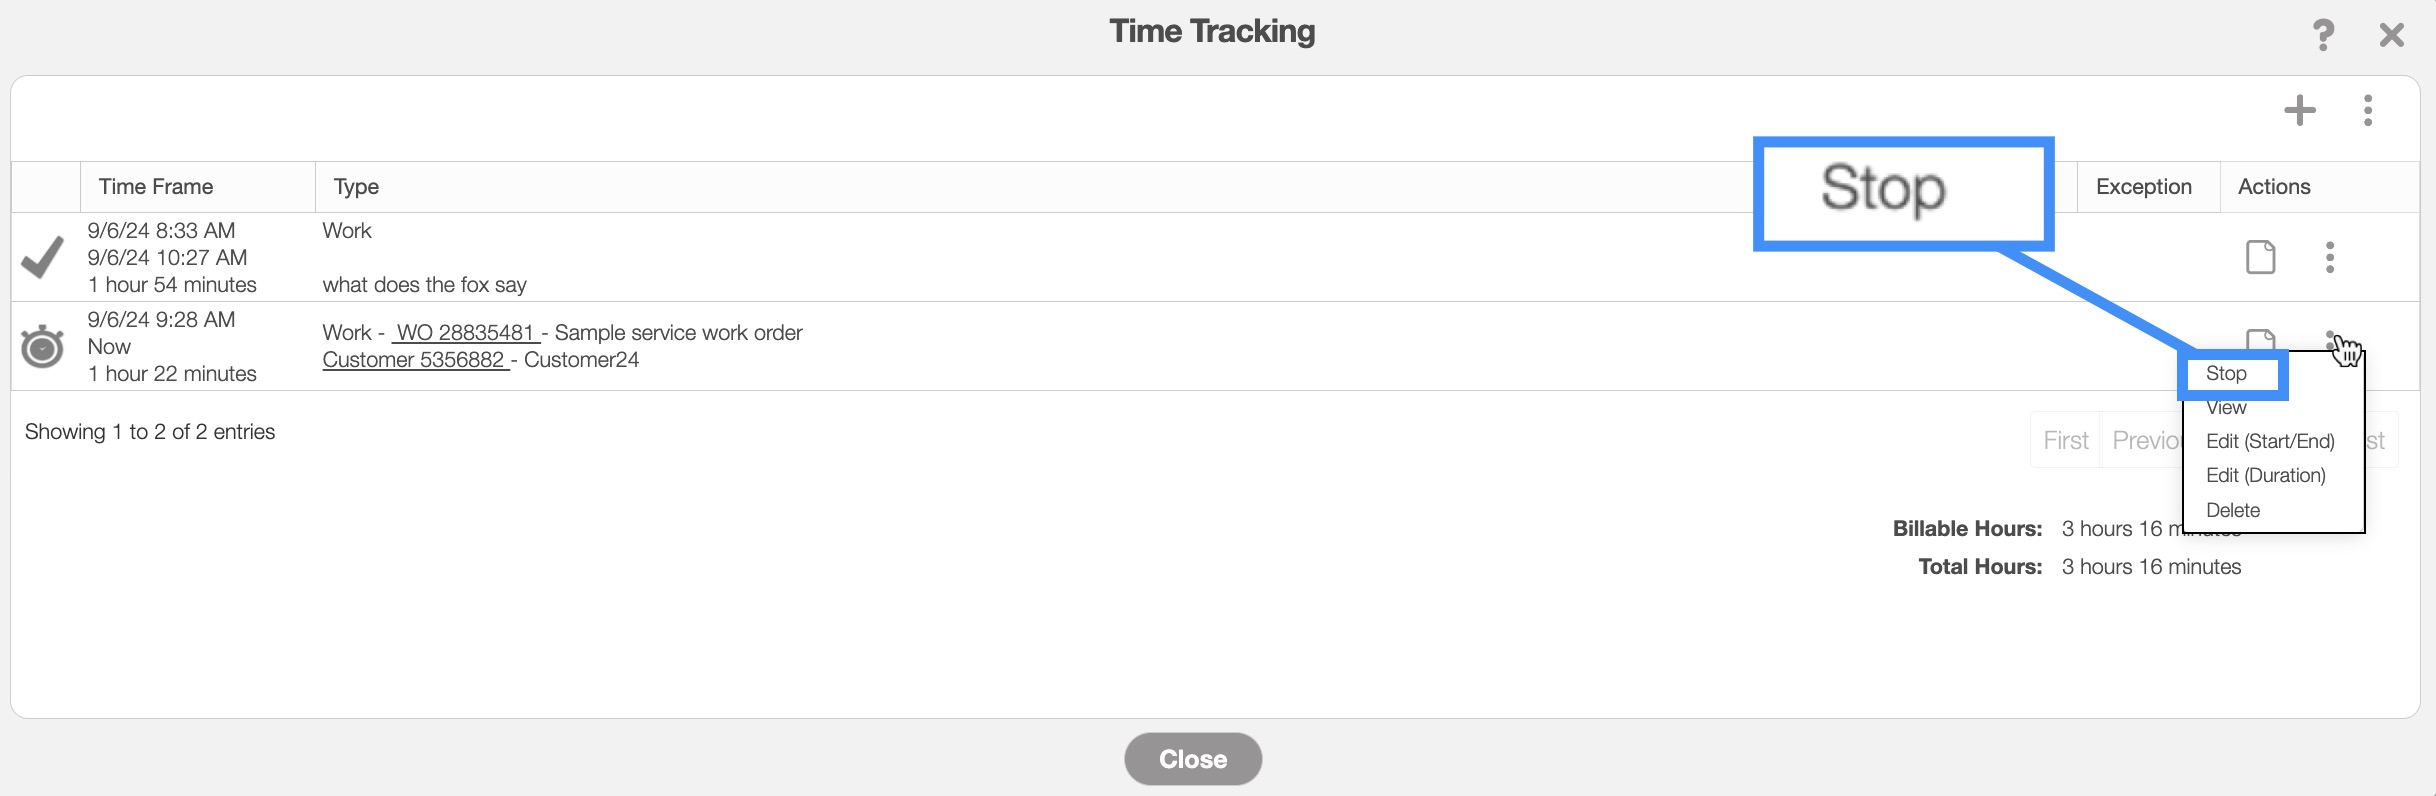Choose View from the actions menu
Viewport: 2436px width, 796px height.
[2226, 408]
